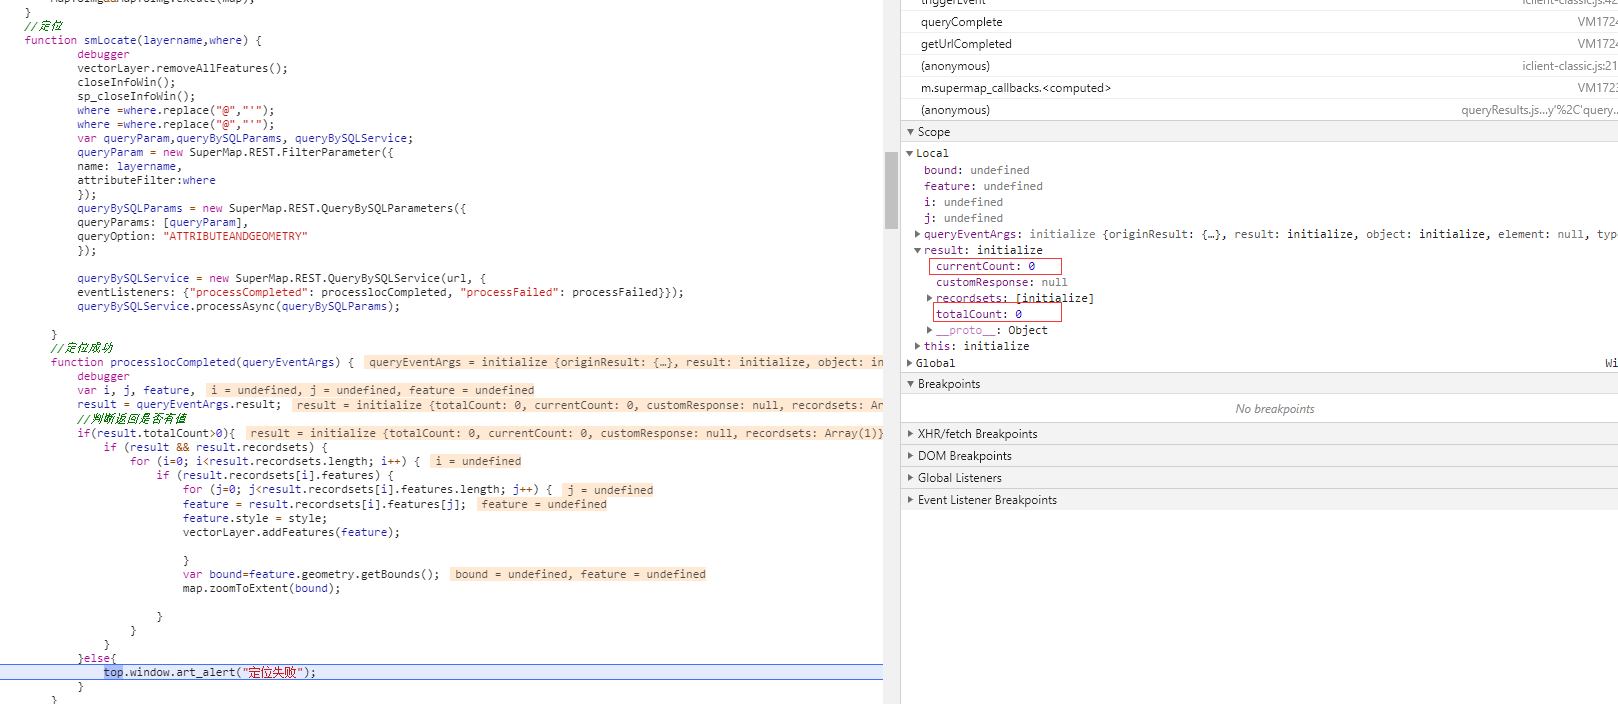Click the 'name: layername,' code line

click(129, 167)
